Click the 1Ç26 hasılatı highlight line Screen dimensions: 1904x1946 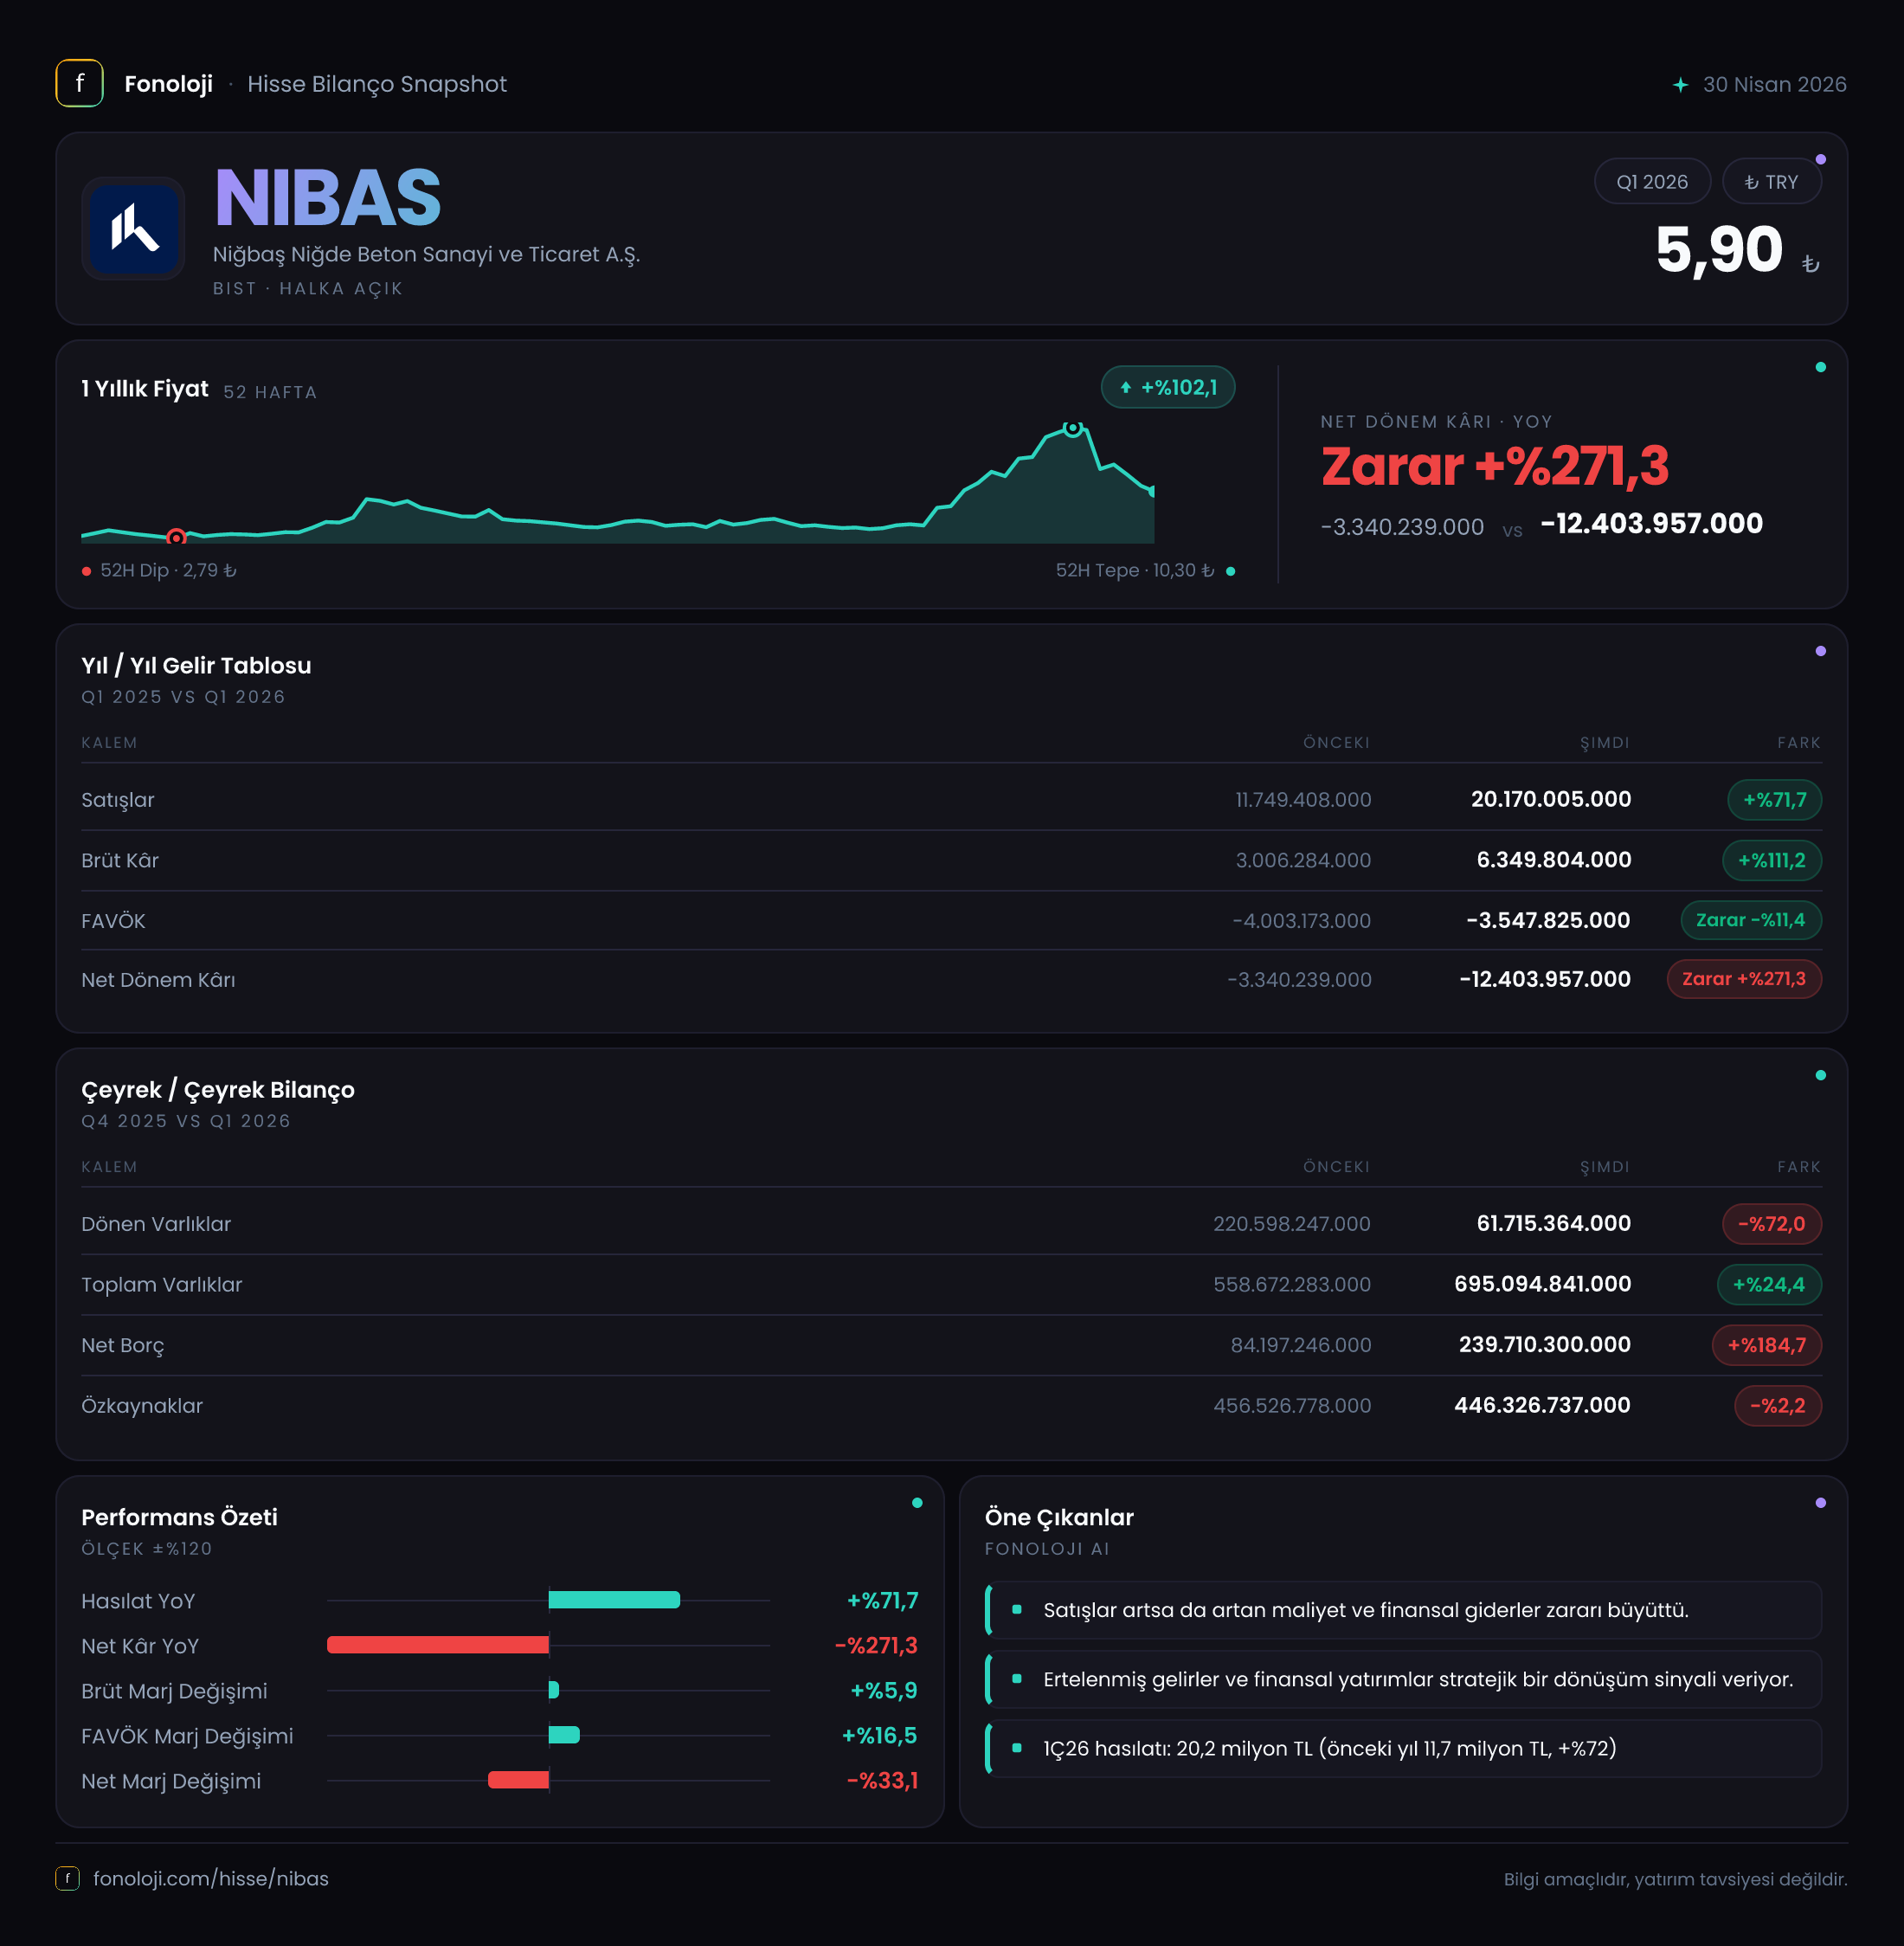pyautogui.click(x=1403, y=1748)
